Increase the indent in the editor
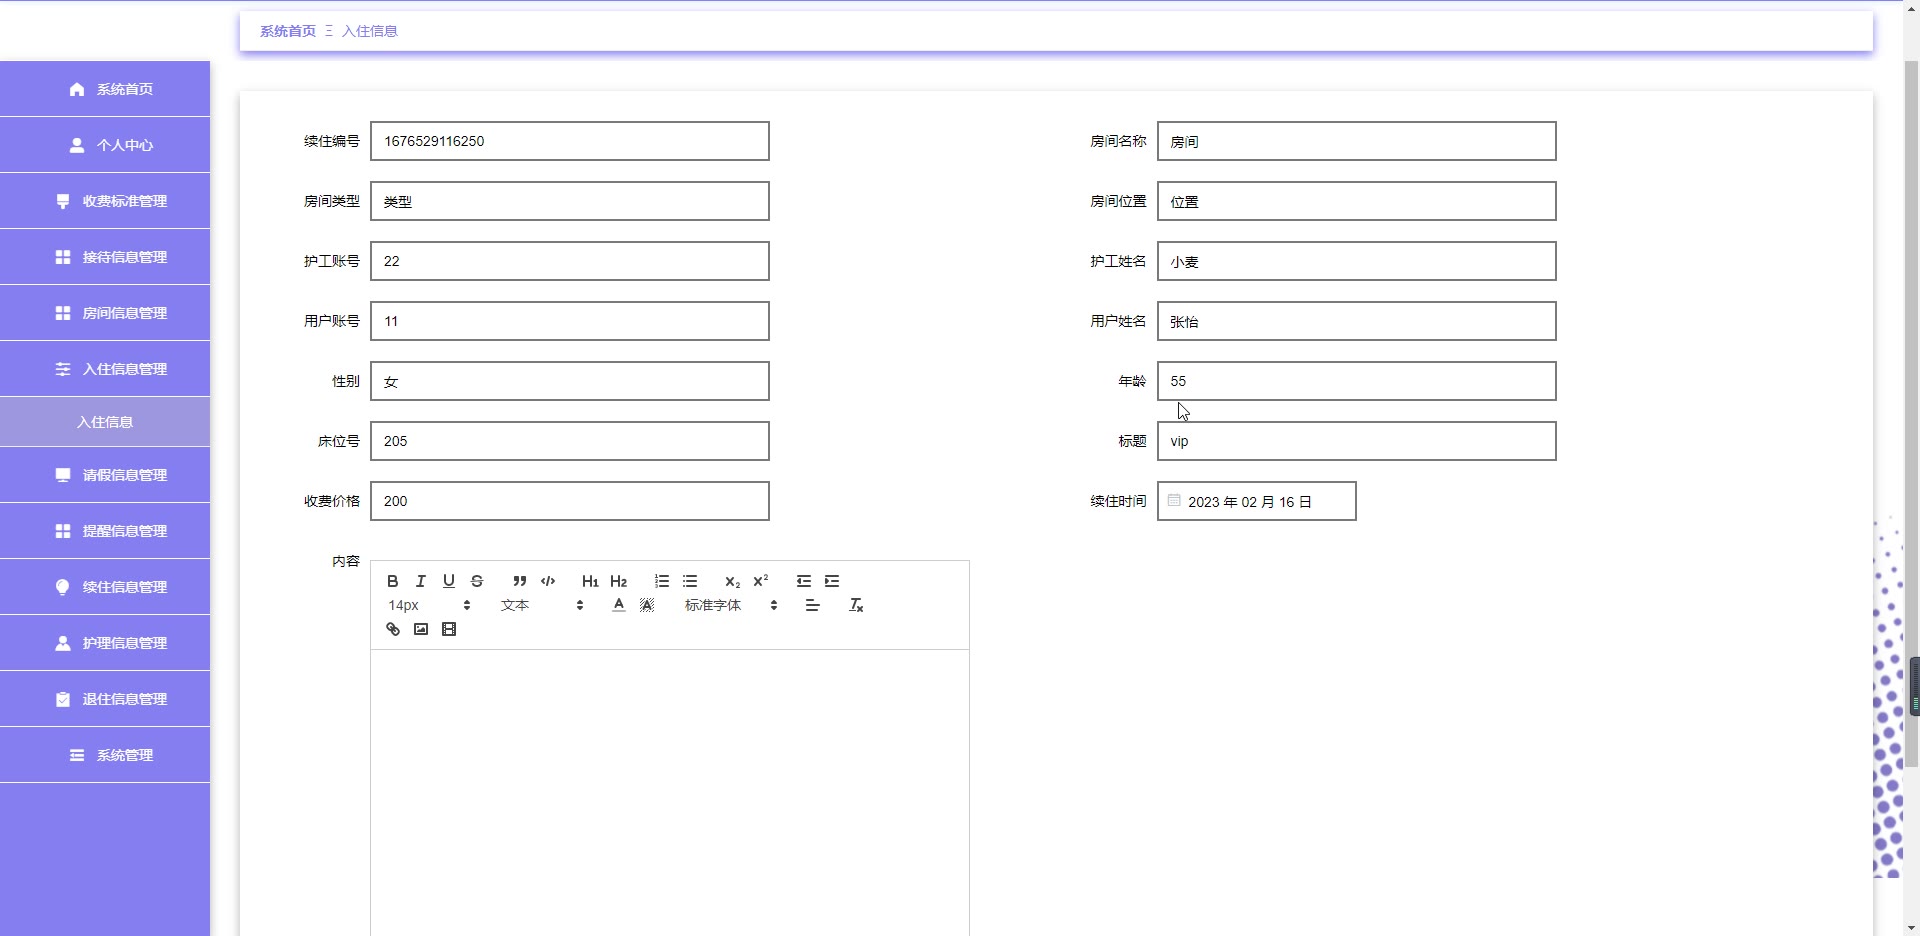This screenshot has width=1920, height=936. pyautogui.click(x=832, y=581)
